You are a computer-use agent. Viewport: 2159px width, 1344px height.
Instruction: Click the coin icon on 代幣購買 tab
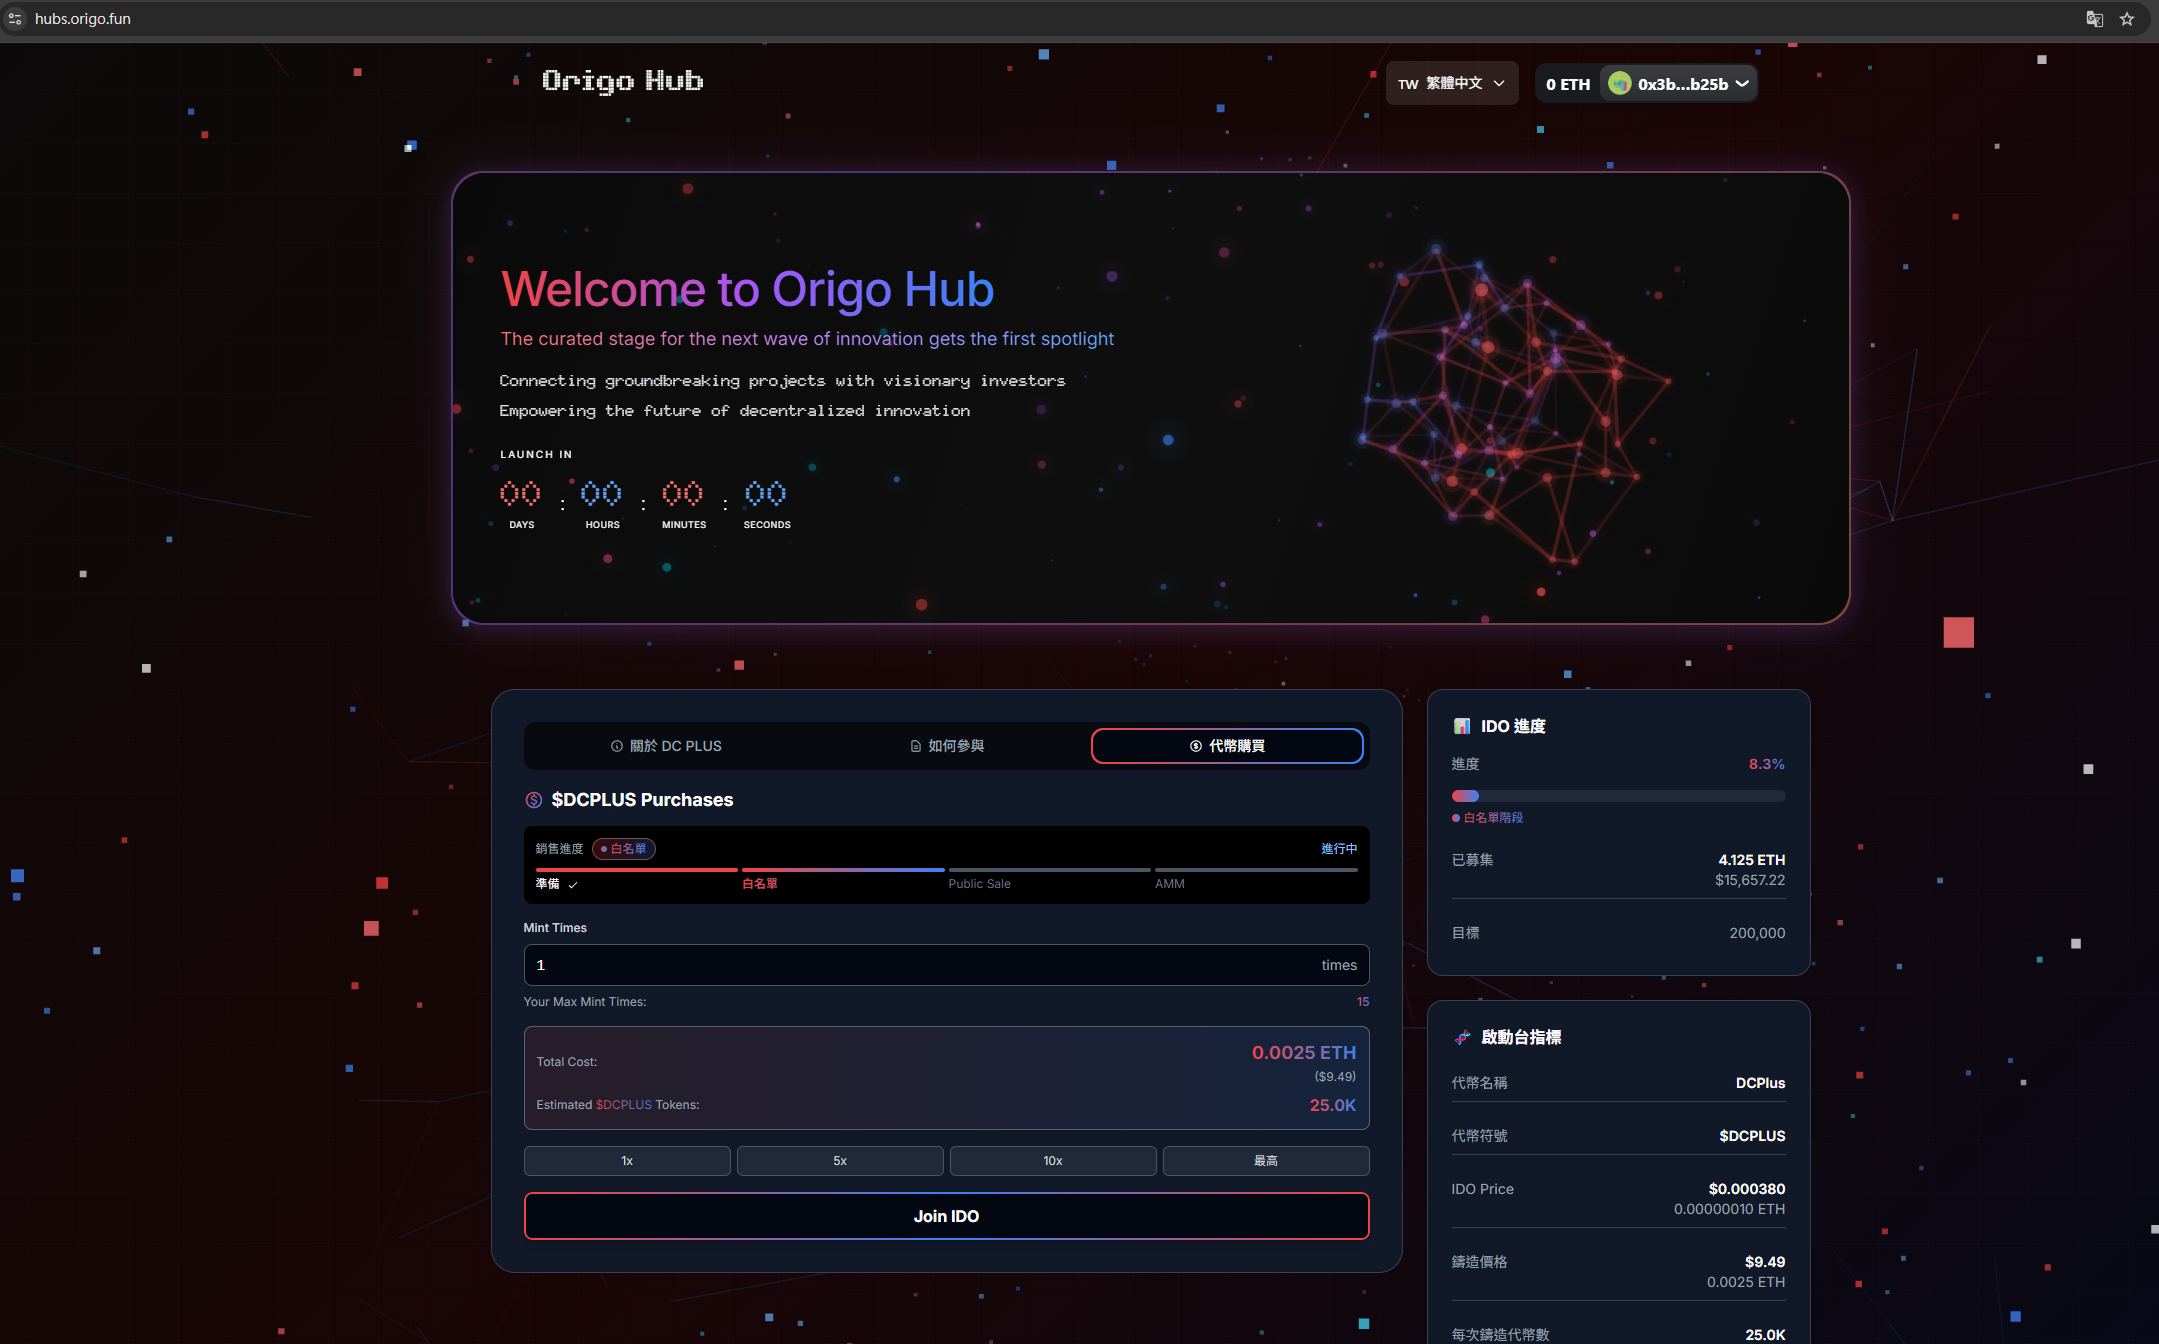(1195, 745)
